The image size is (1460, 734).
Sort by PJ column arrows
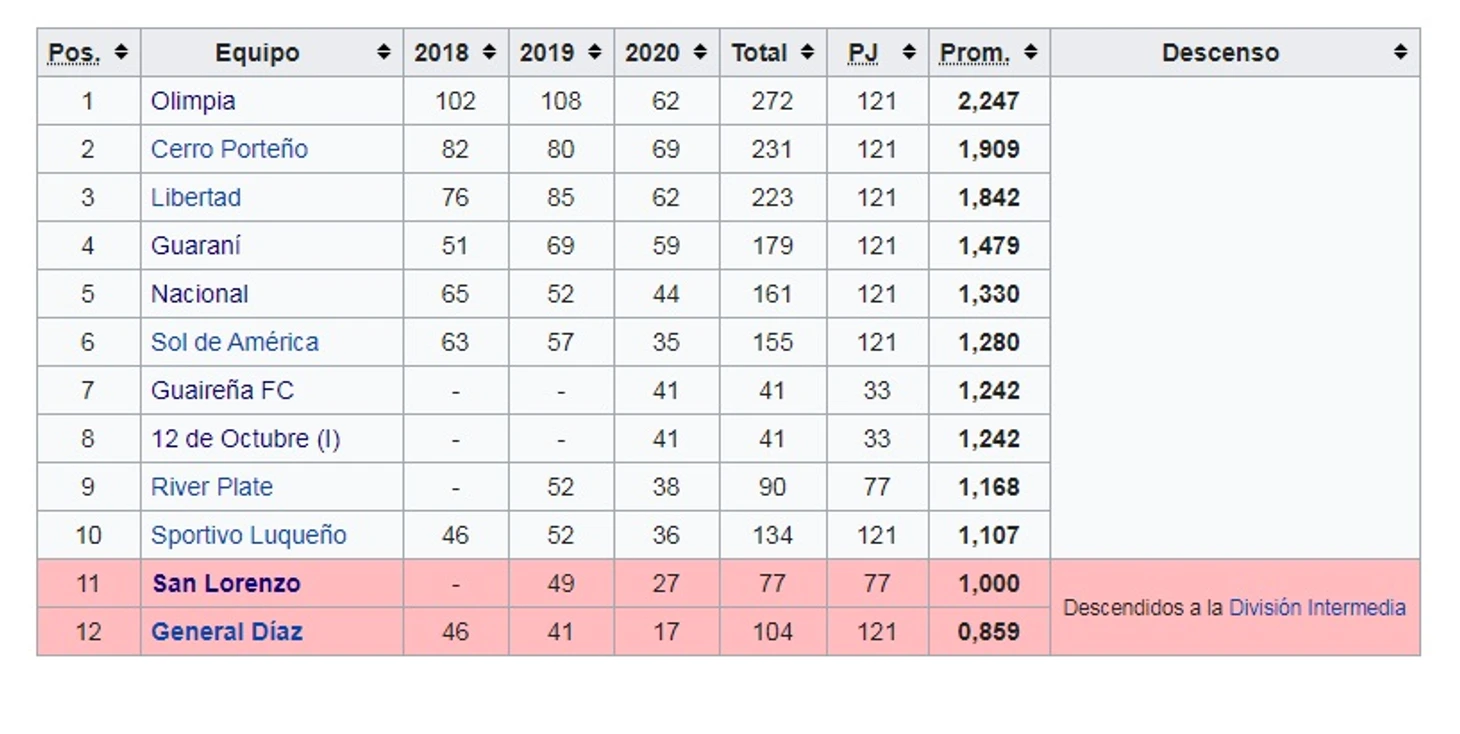(x=908, y=53)
